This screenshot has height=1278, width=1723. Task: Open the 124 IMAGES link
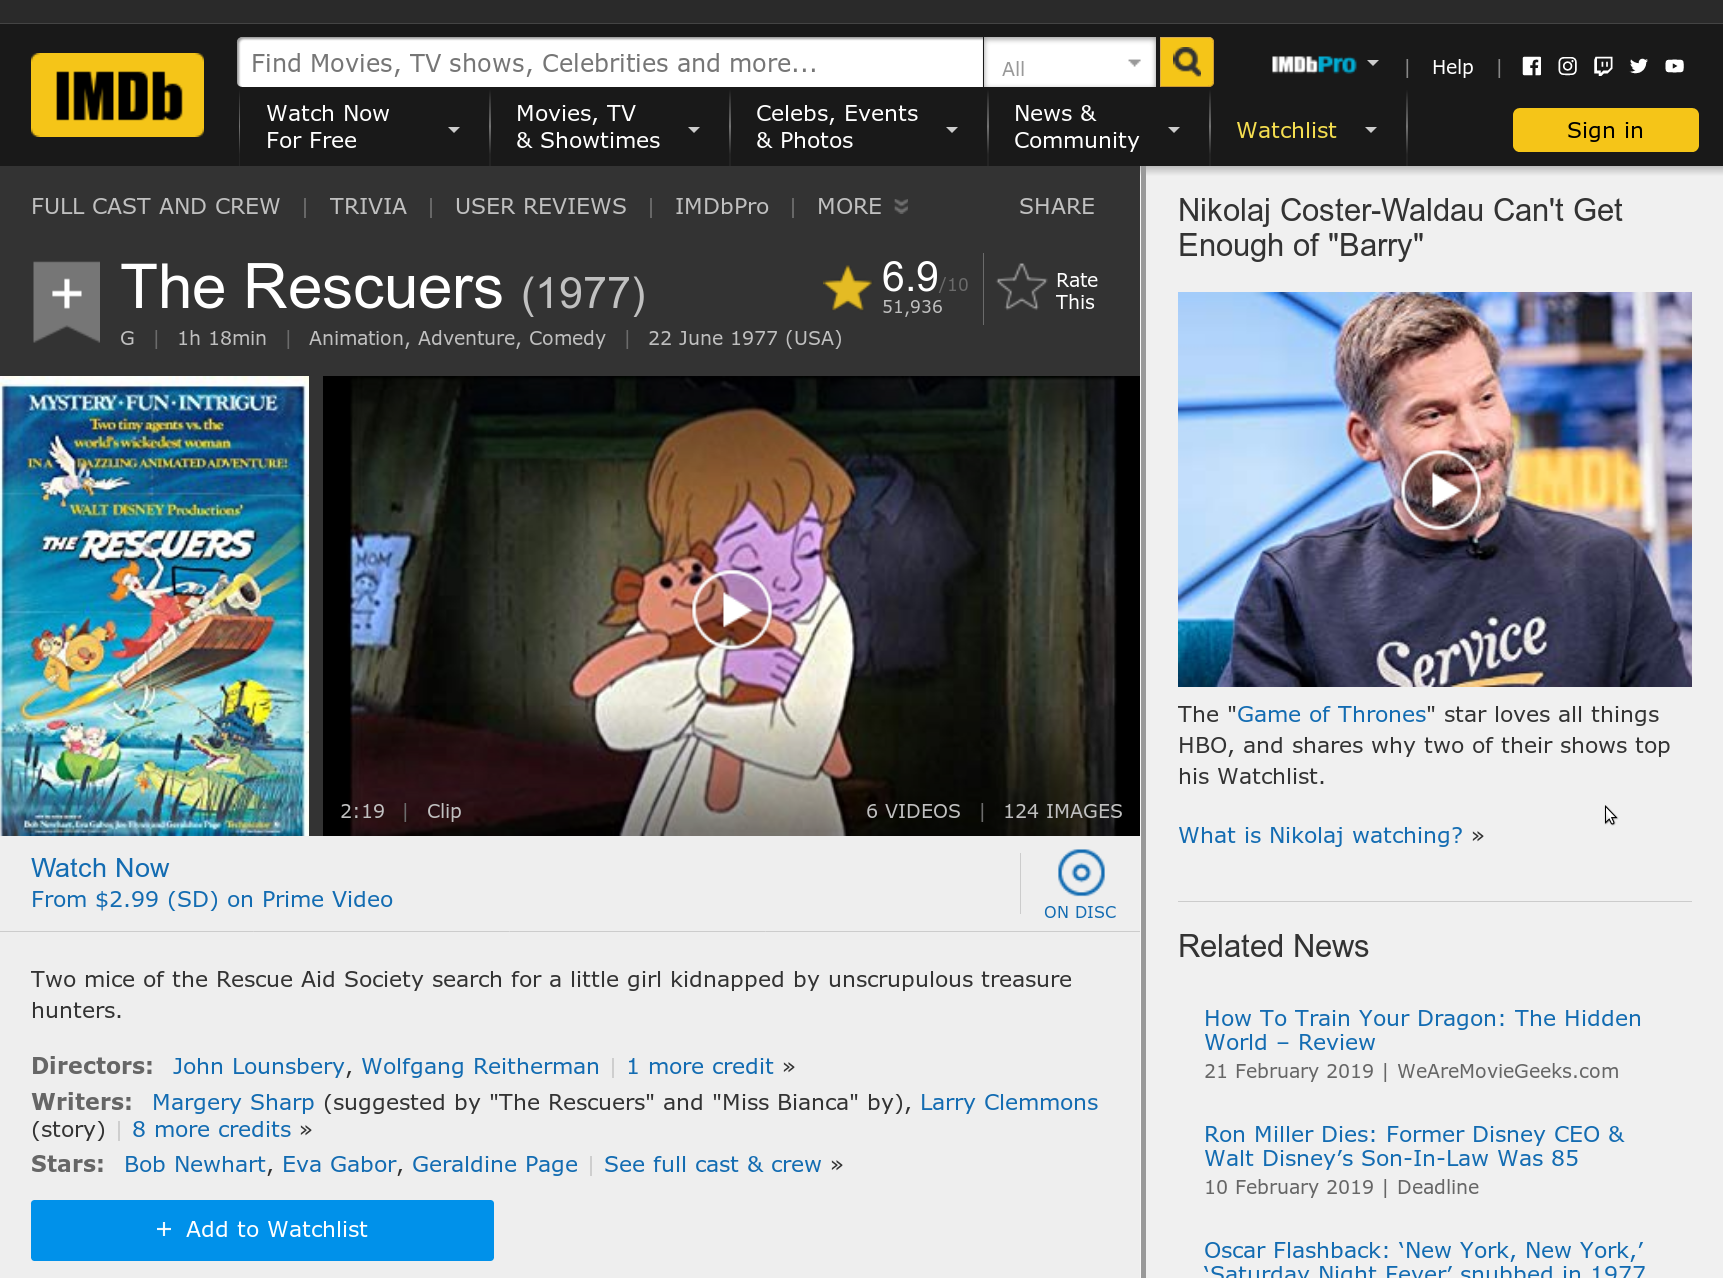1063,811
